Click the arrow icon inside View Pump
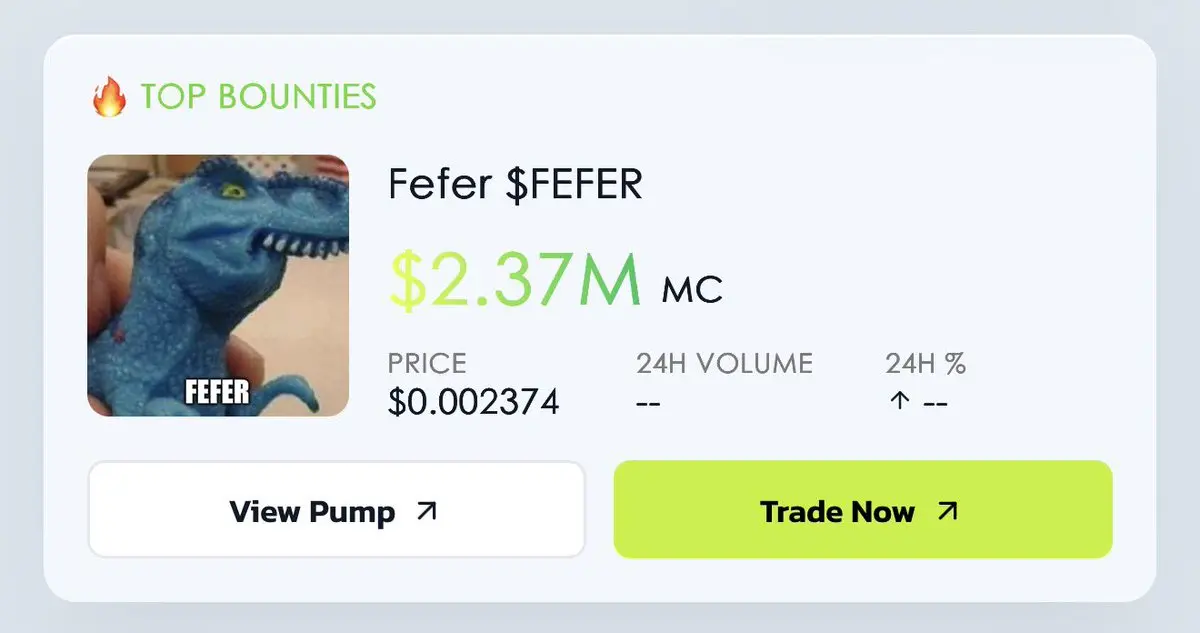Screen dimensions: 1200x633 pyautogui.click(x=427, y=511)
